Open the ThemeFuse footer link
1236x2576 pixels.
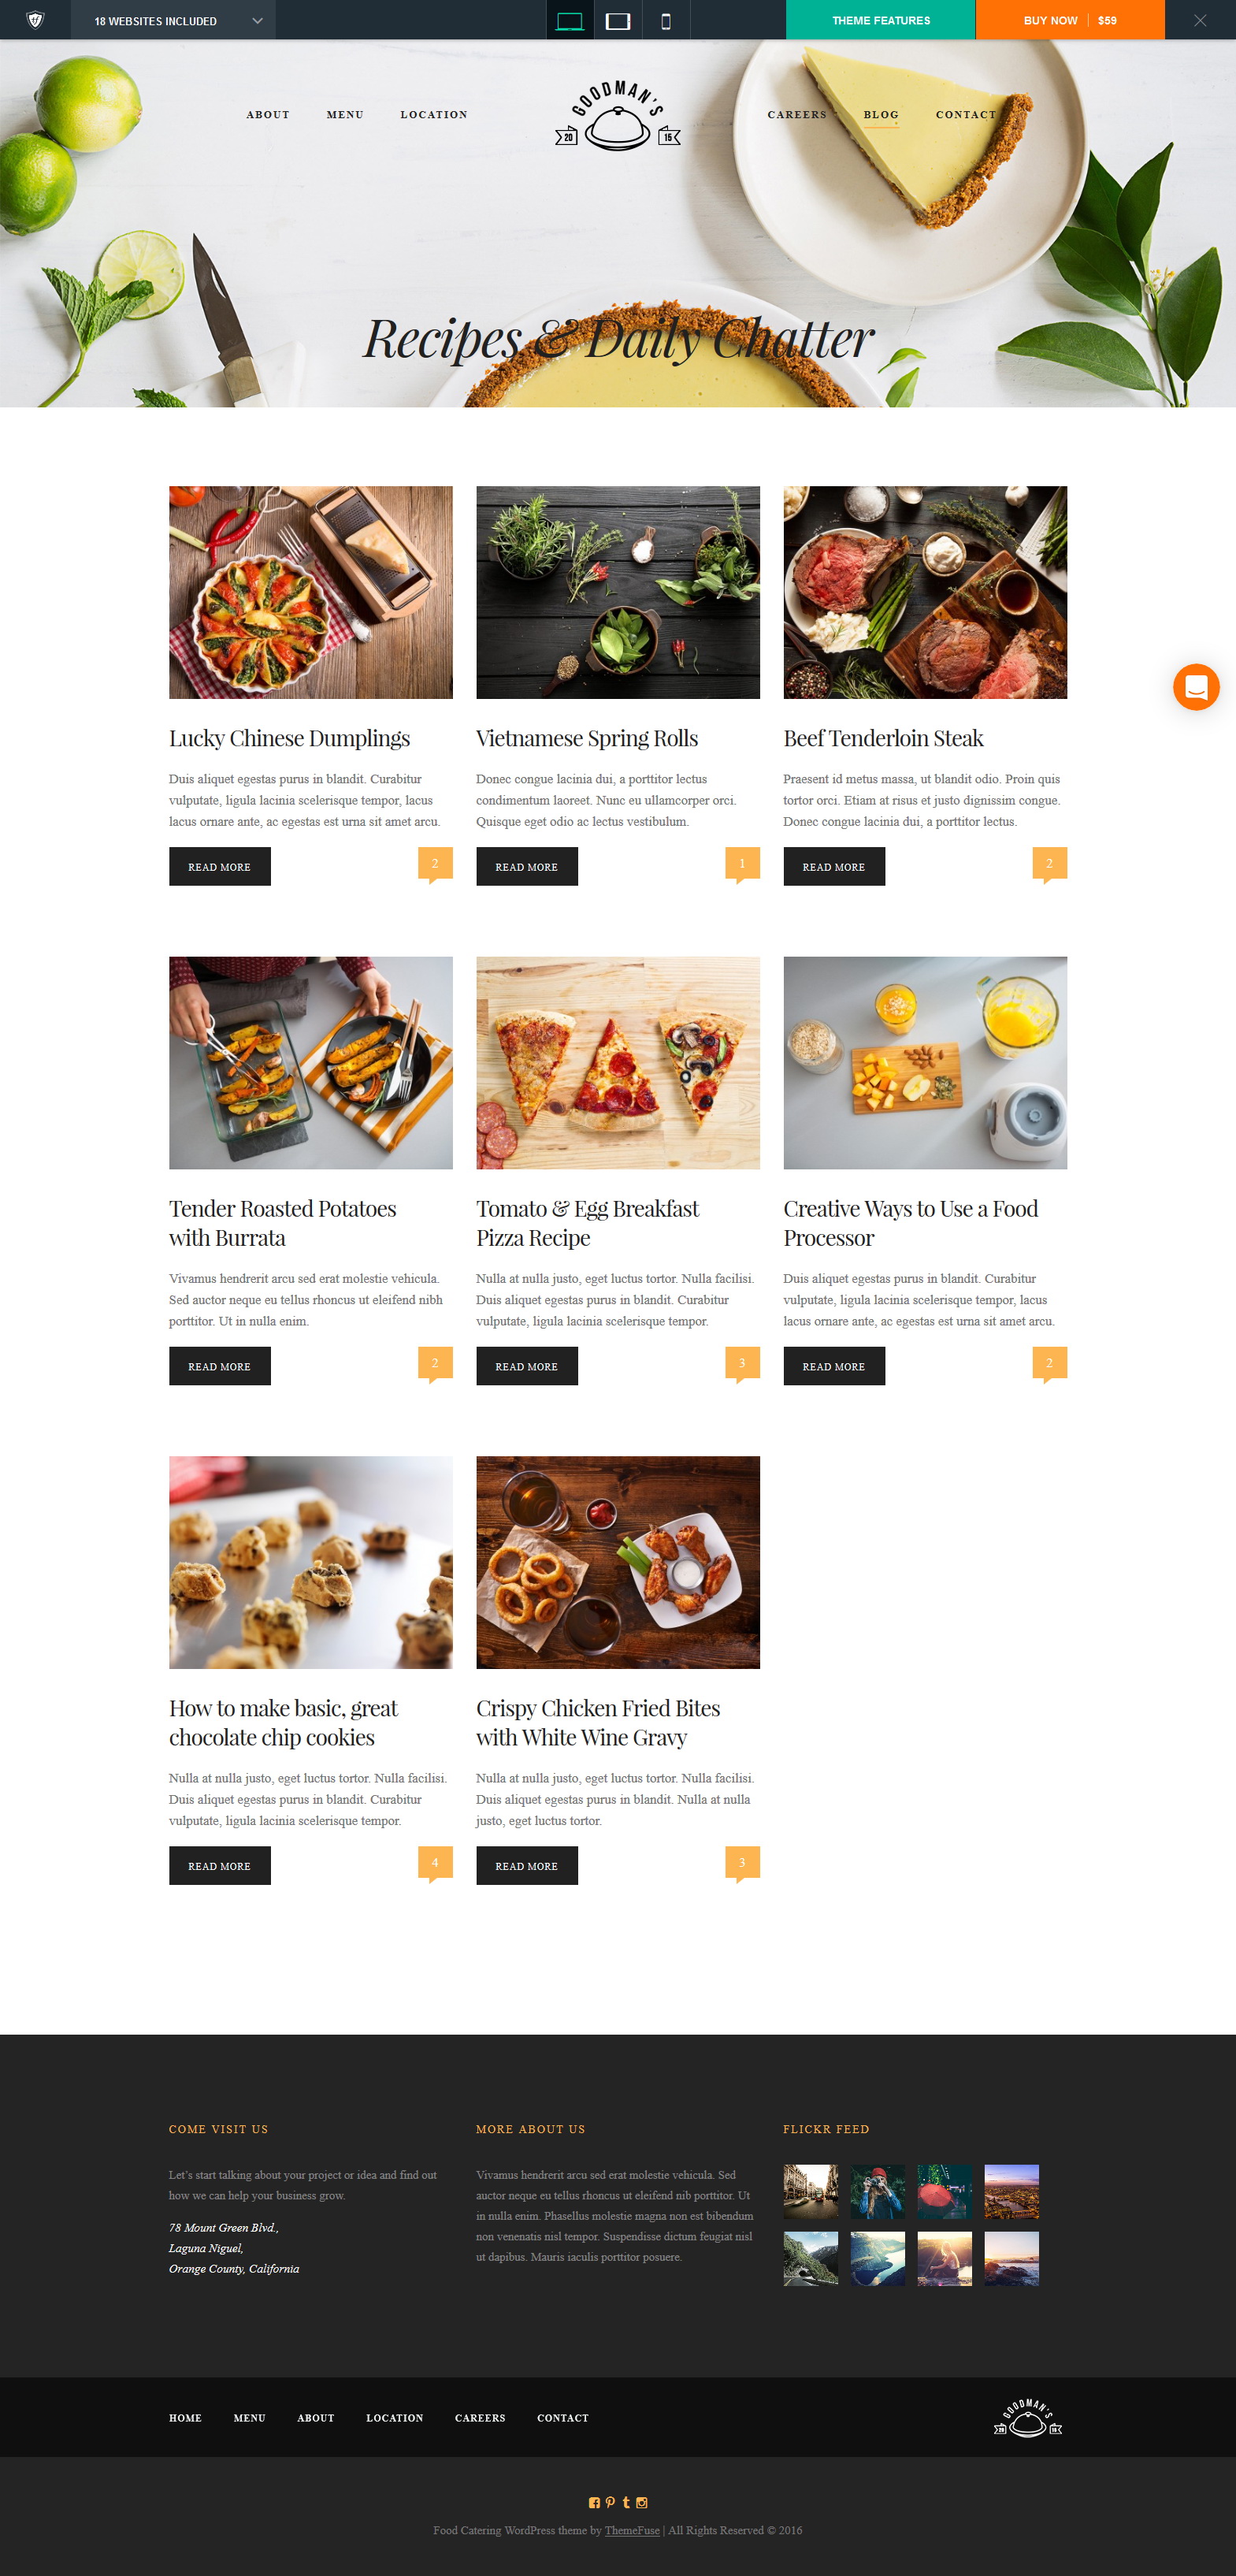(632, 2530)
